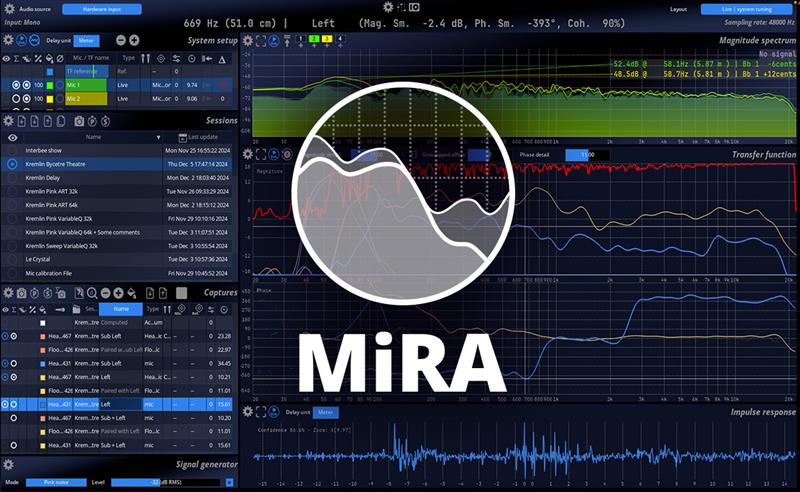Open the Impulse response settings gear

tap(248, 411)
